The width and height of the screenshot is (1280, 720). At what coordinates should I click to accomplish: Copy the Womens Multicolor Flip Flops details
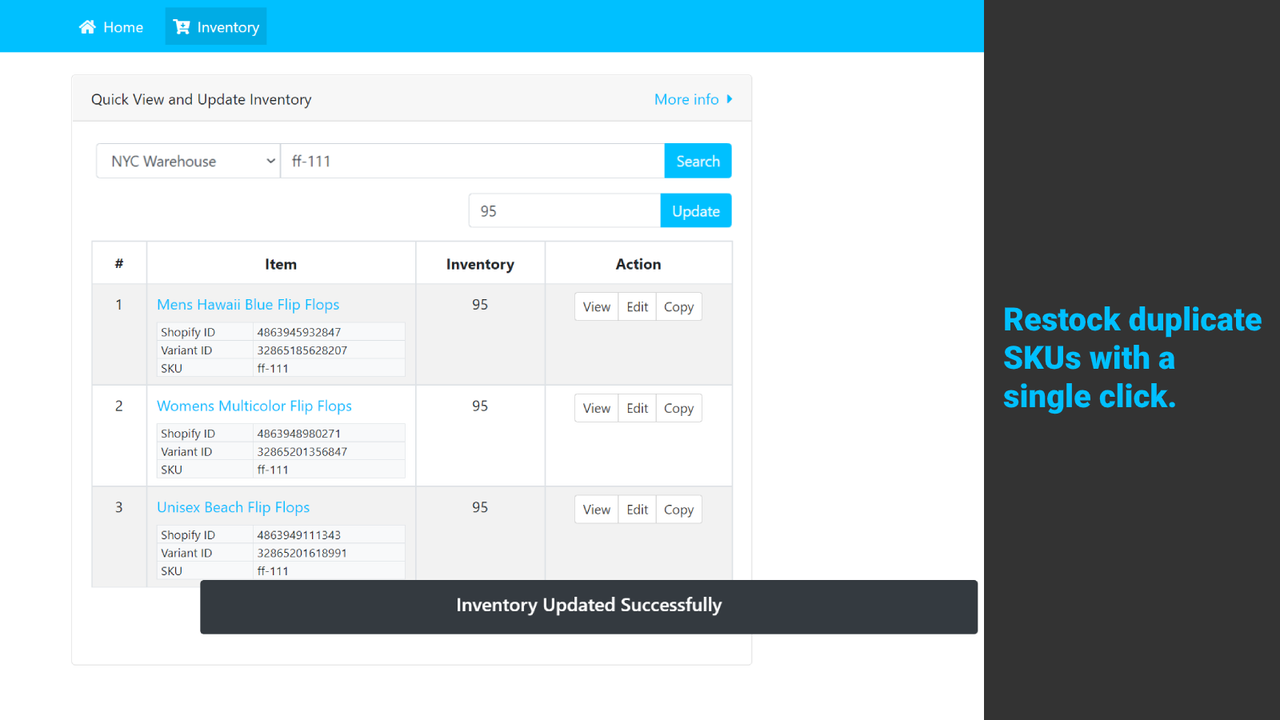(x=679, y=408)
